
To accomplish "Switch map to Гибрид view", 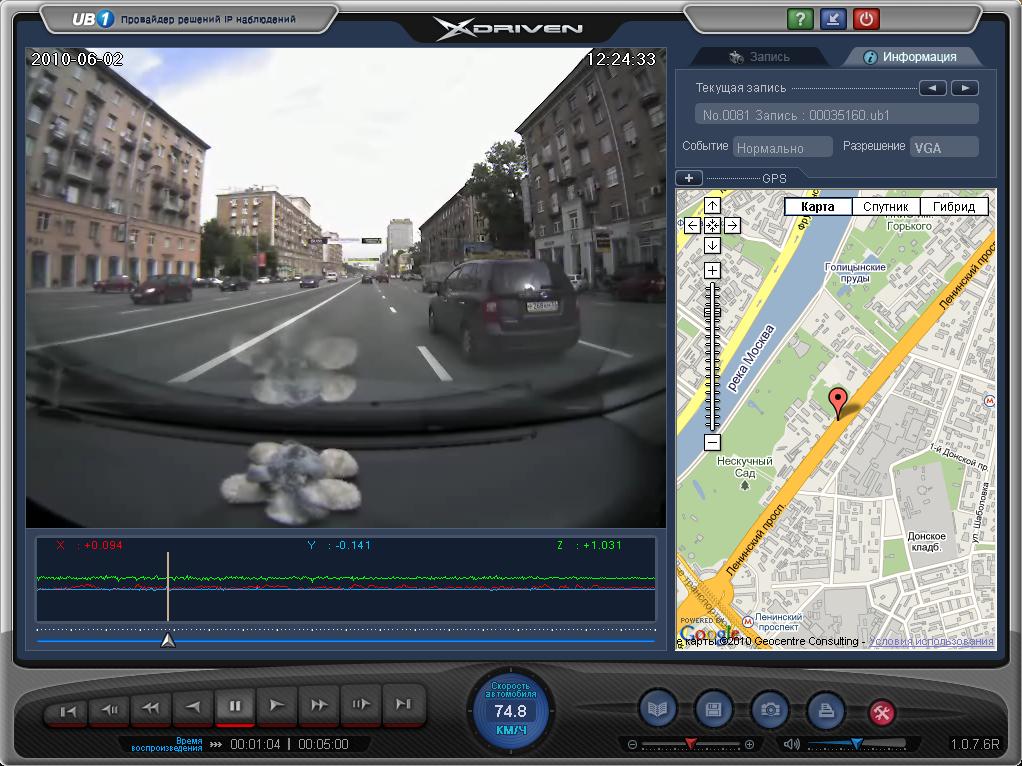I will point(954,207).
